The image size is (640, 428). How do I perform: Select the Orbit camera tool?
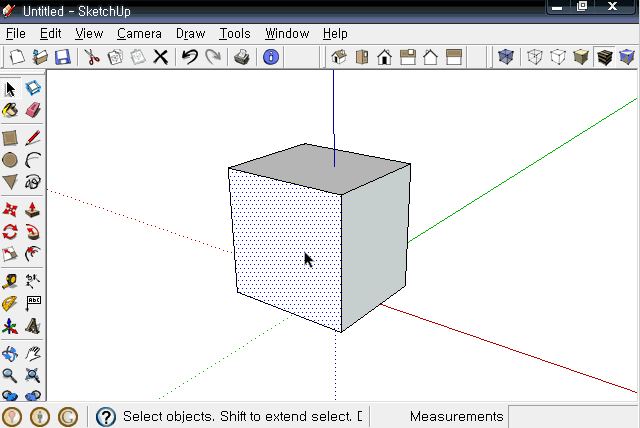[x=10, y=353]
